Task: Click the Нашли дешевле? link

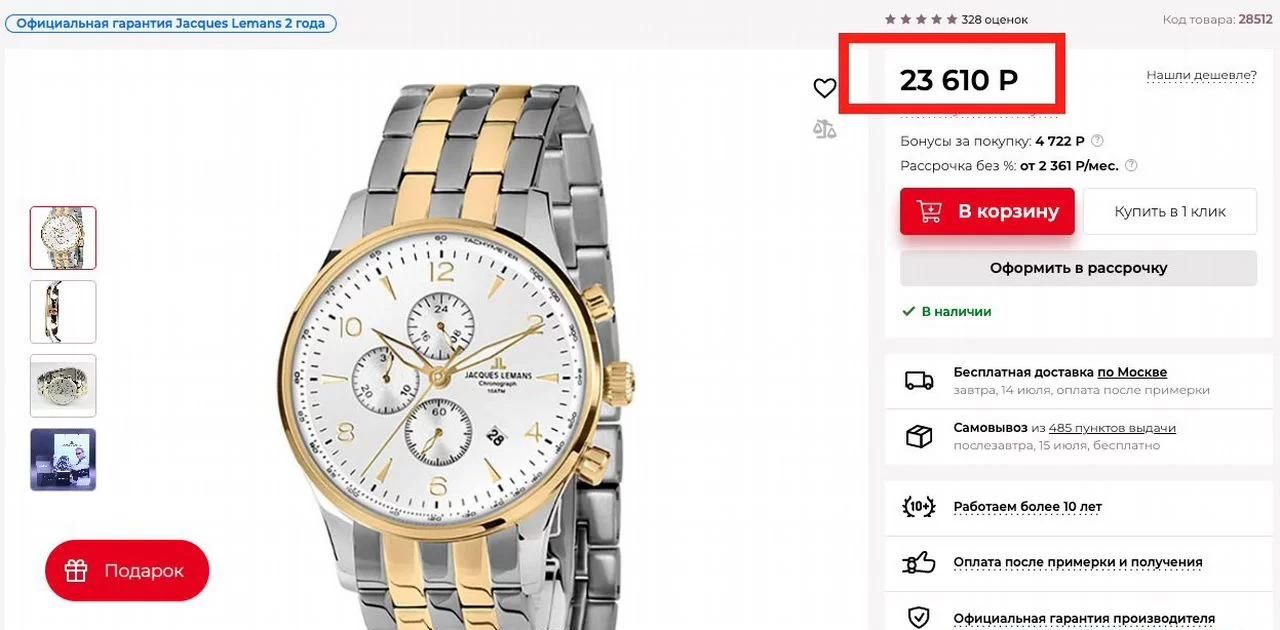Action: pyautogui.click(x=1201, y=75)
